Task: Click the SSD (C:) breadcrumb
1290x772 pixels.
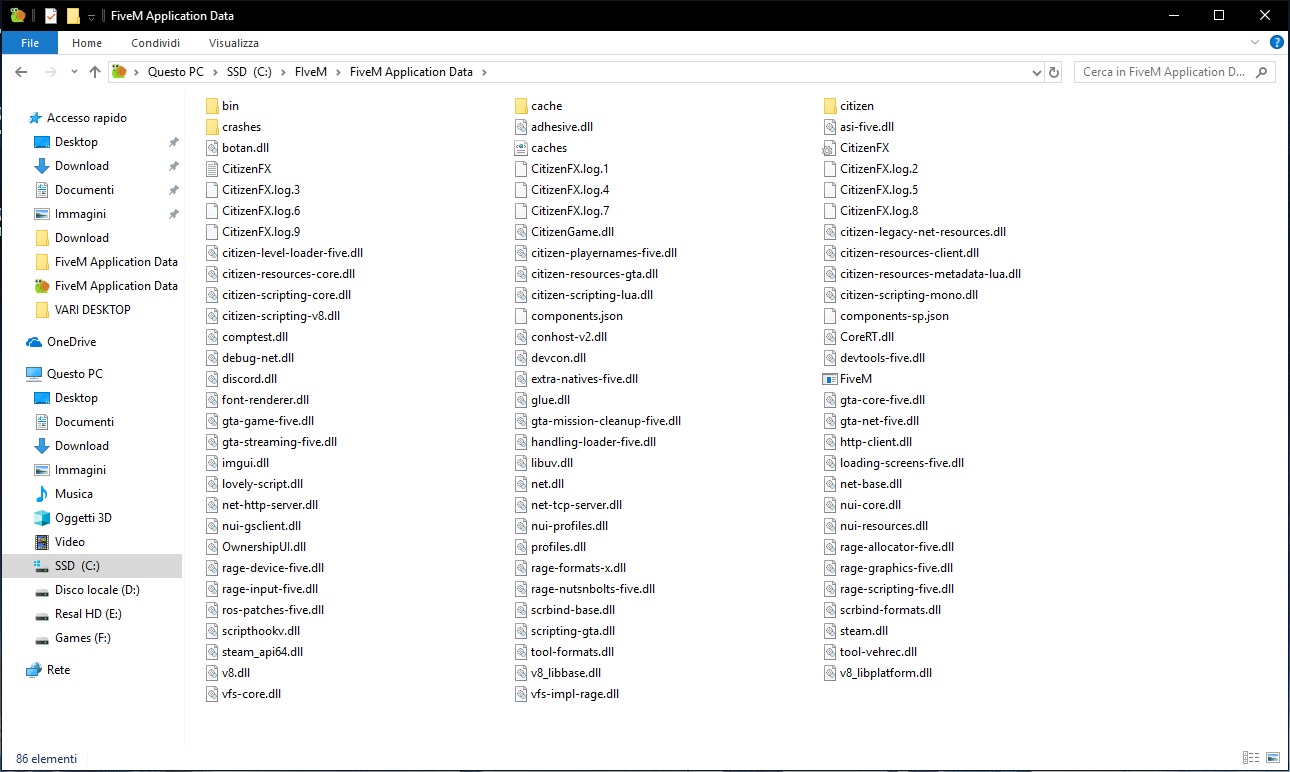Action: coord(248,72)
